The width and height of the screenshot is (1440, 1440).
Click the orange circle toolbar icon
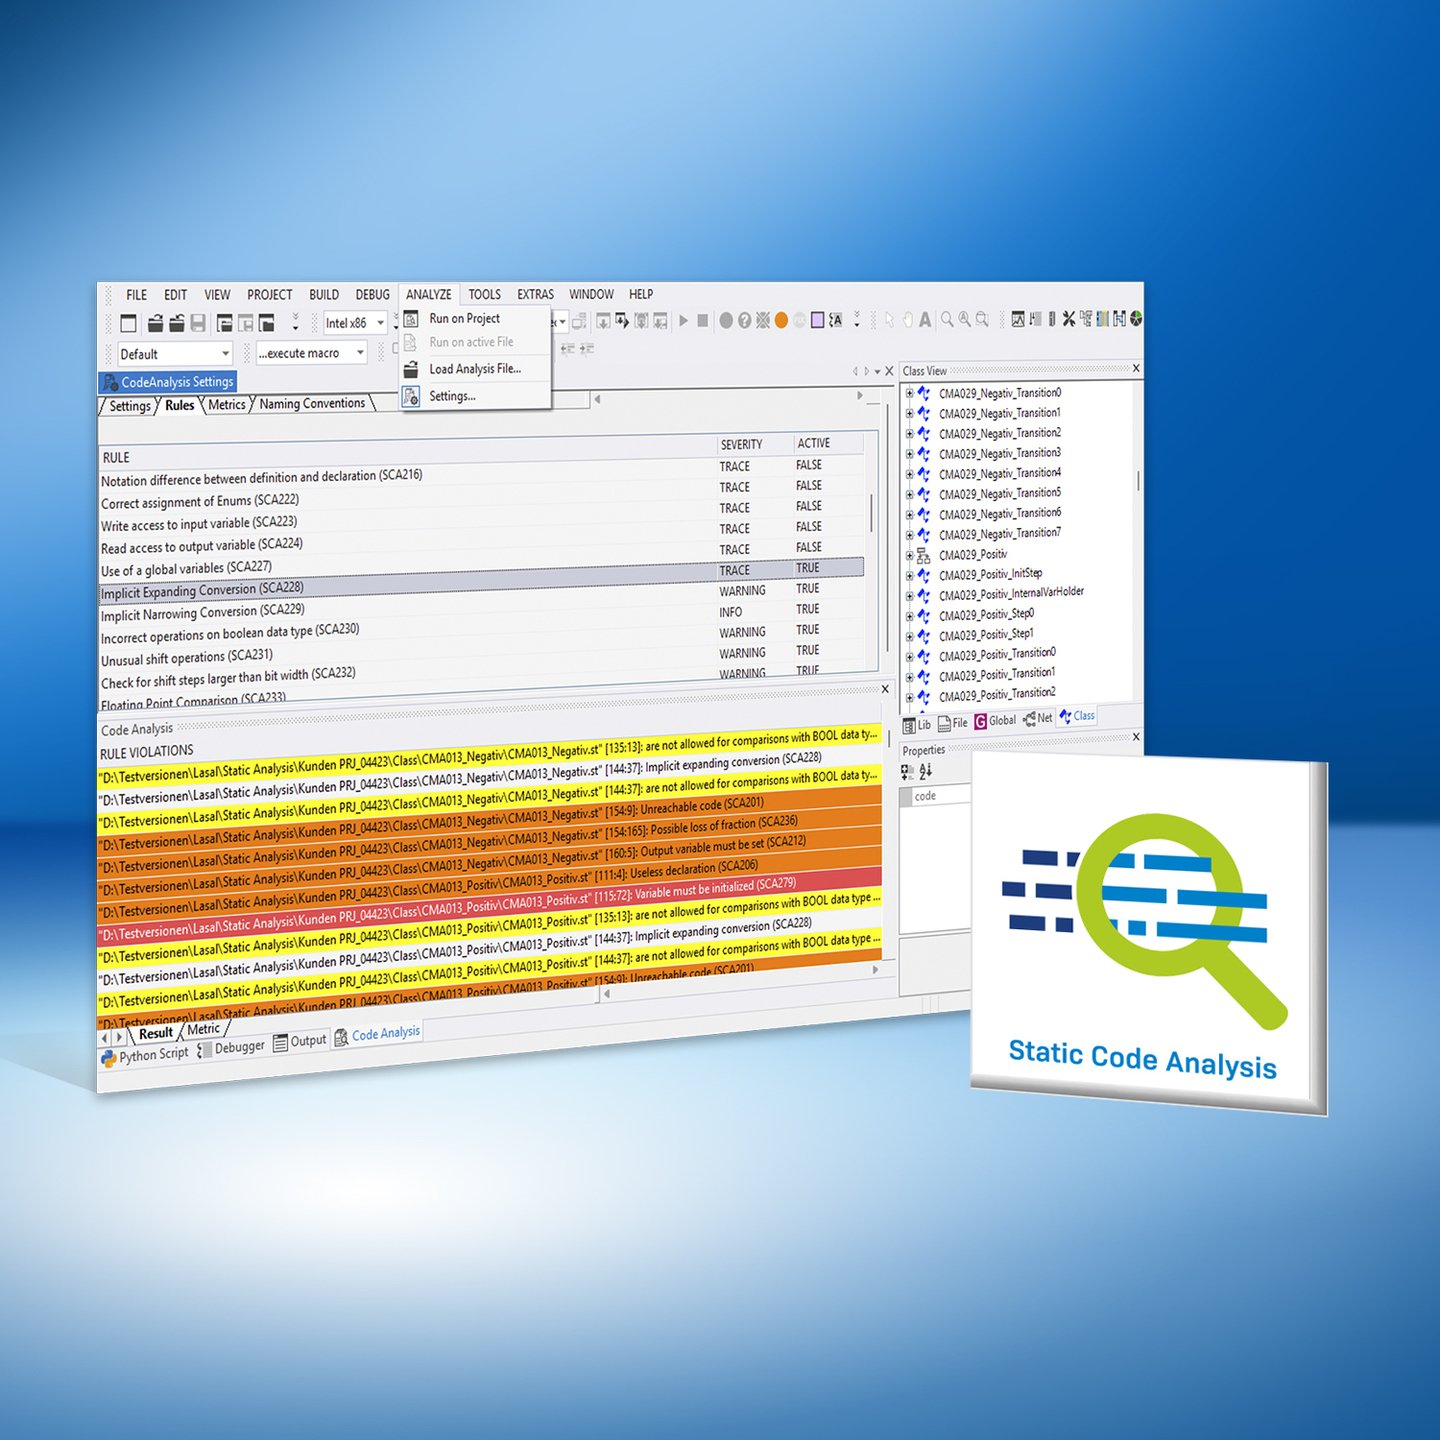tap(781, 320)
